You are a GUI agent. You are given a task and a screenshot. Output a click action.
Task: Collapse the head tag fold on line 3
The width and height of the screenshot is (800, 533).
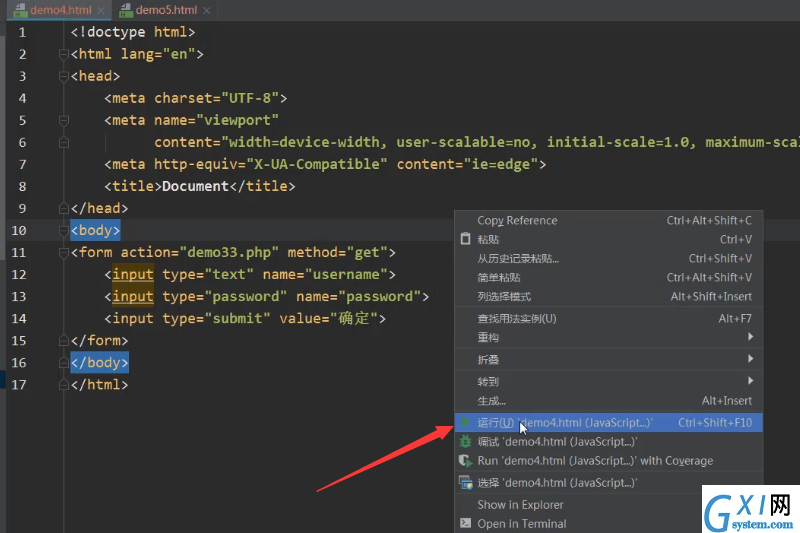pyautogui.click(x=64, y=77)
